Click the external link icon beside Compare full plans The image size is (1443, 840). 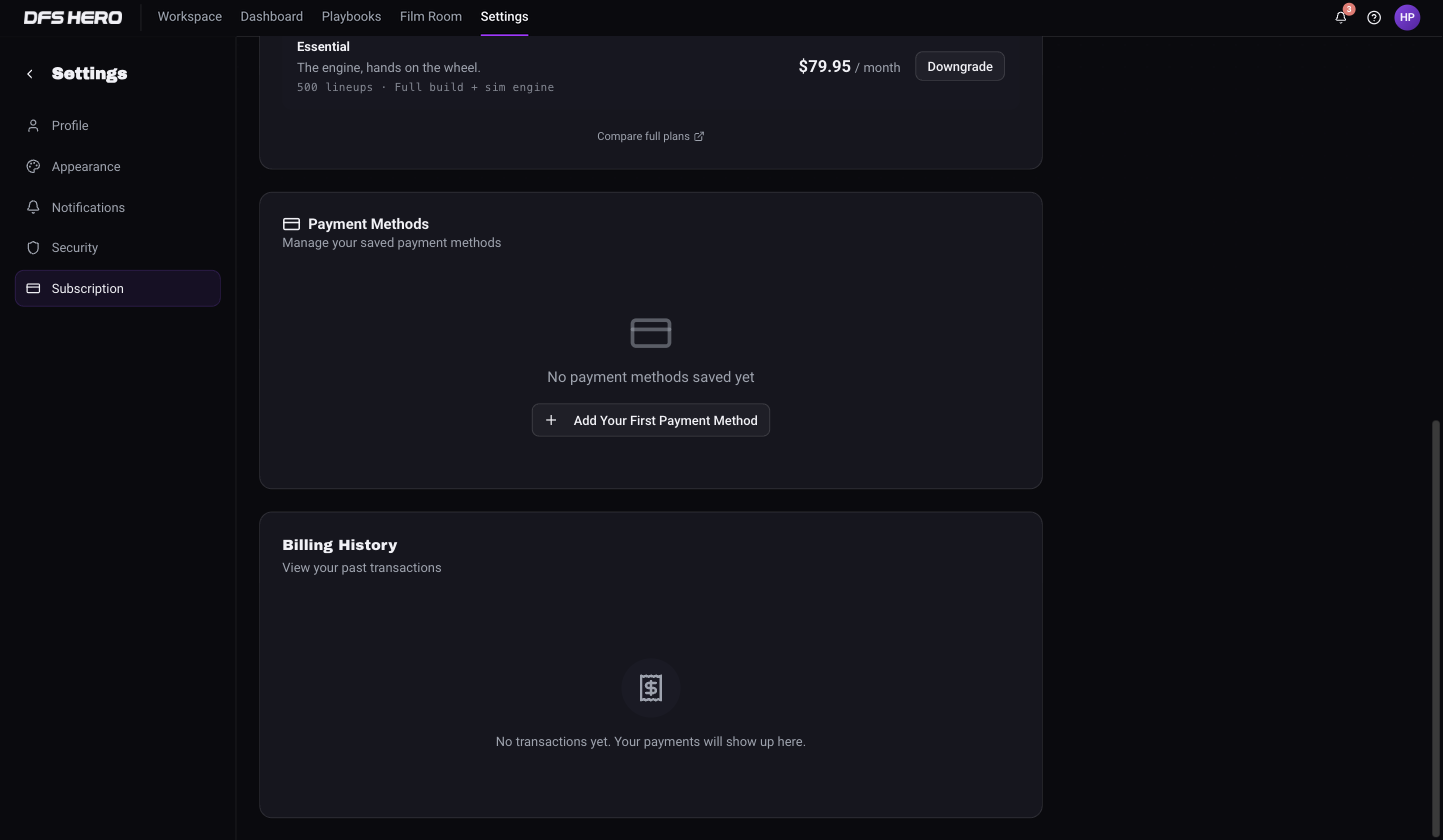click(699, 136)
